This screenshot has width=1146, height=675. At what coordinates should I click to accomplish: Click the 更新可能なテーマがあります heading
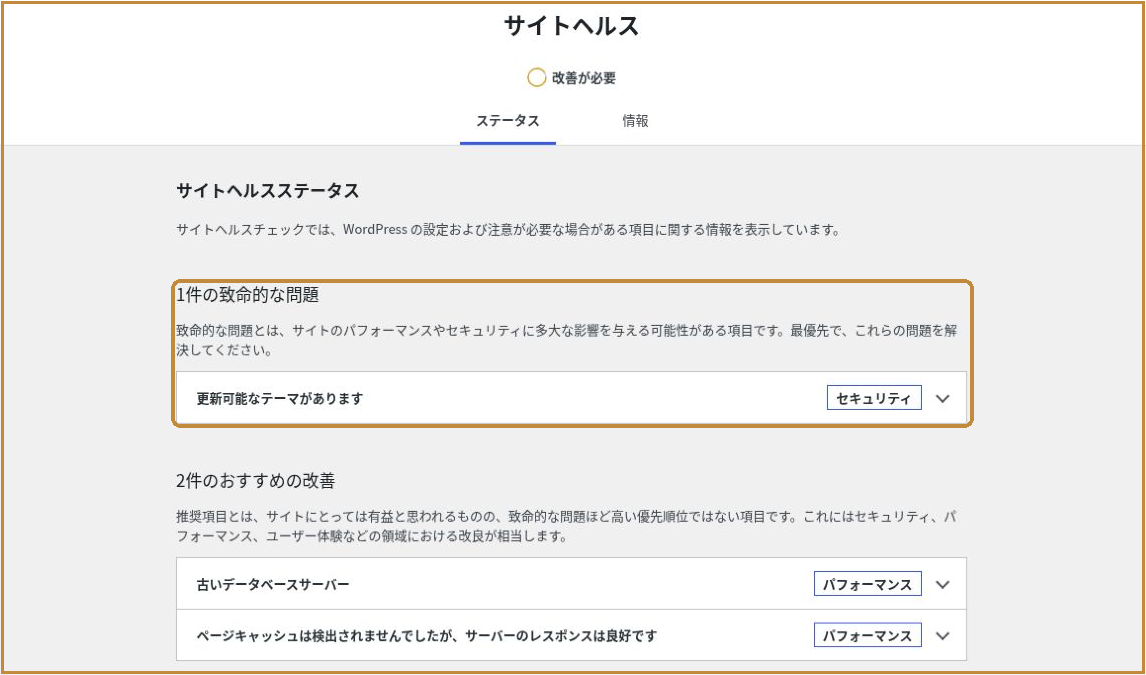tap(280, 399)
